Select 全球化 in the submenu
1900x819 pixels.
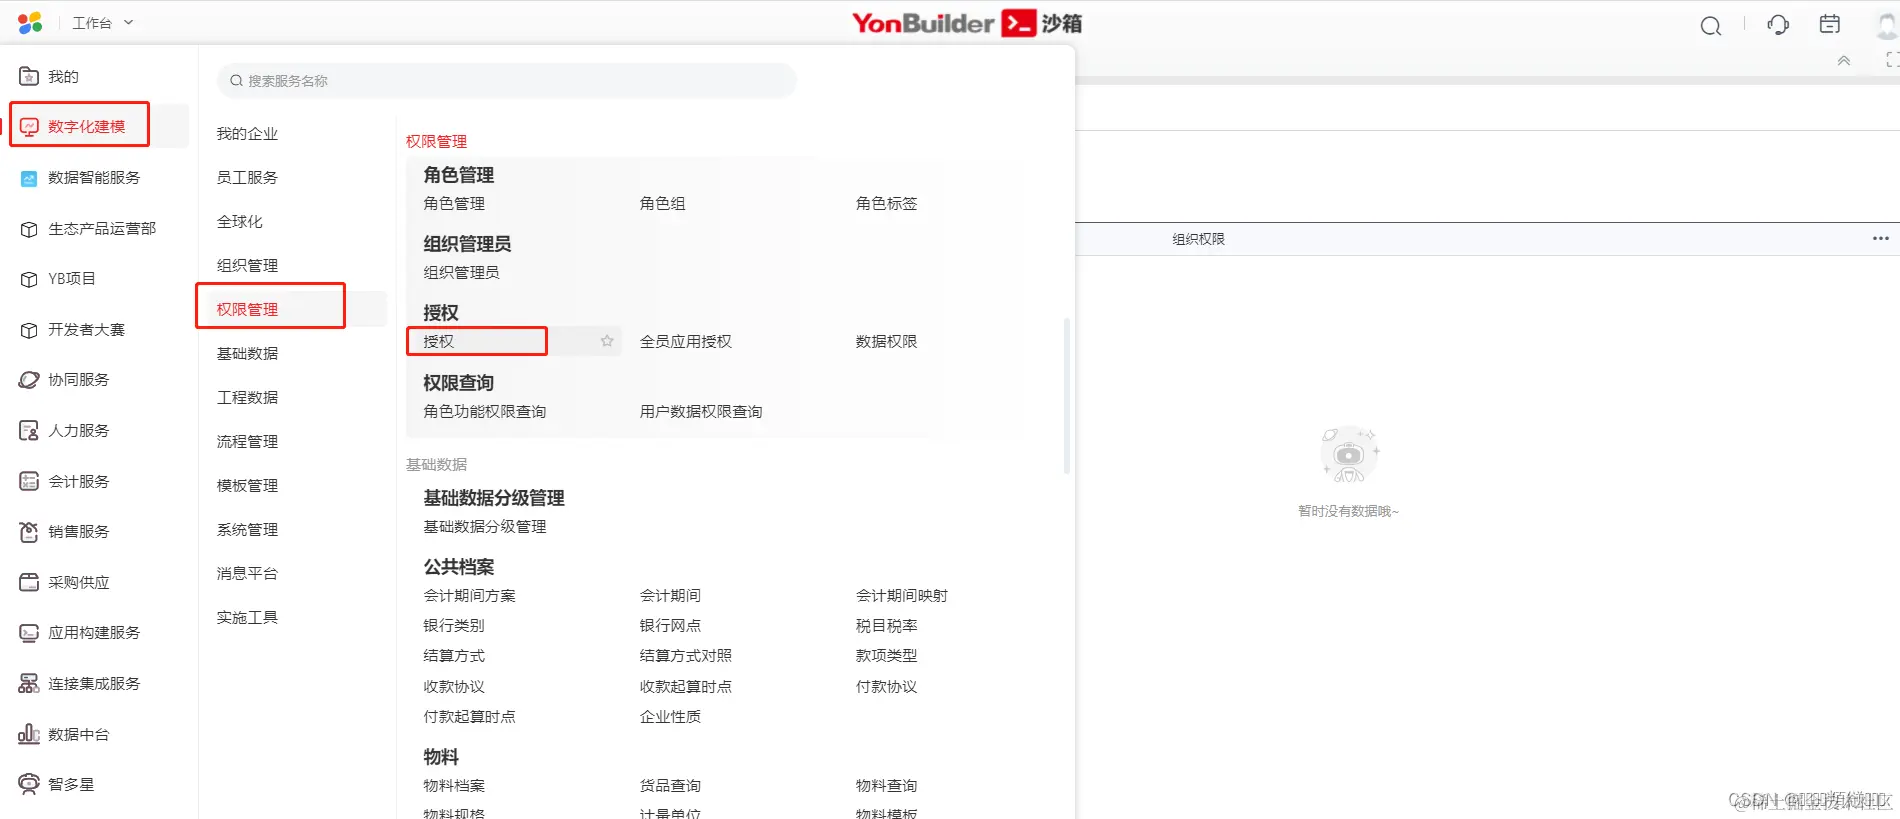point(240,222)
